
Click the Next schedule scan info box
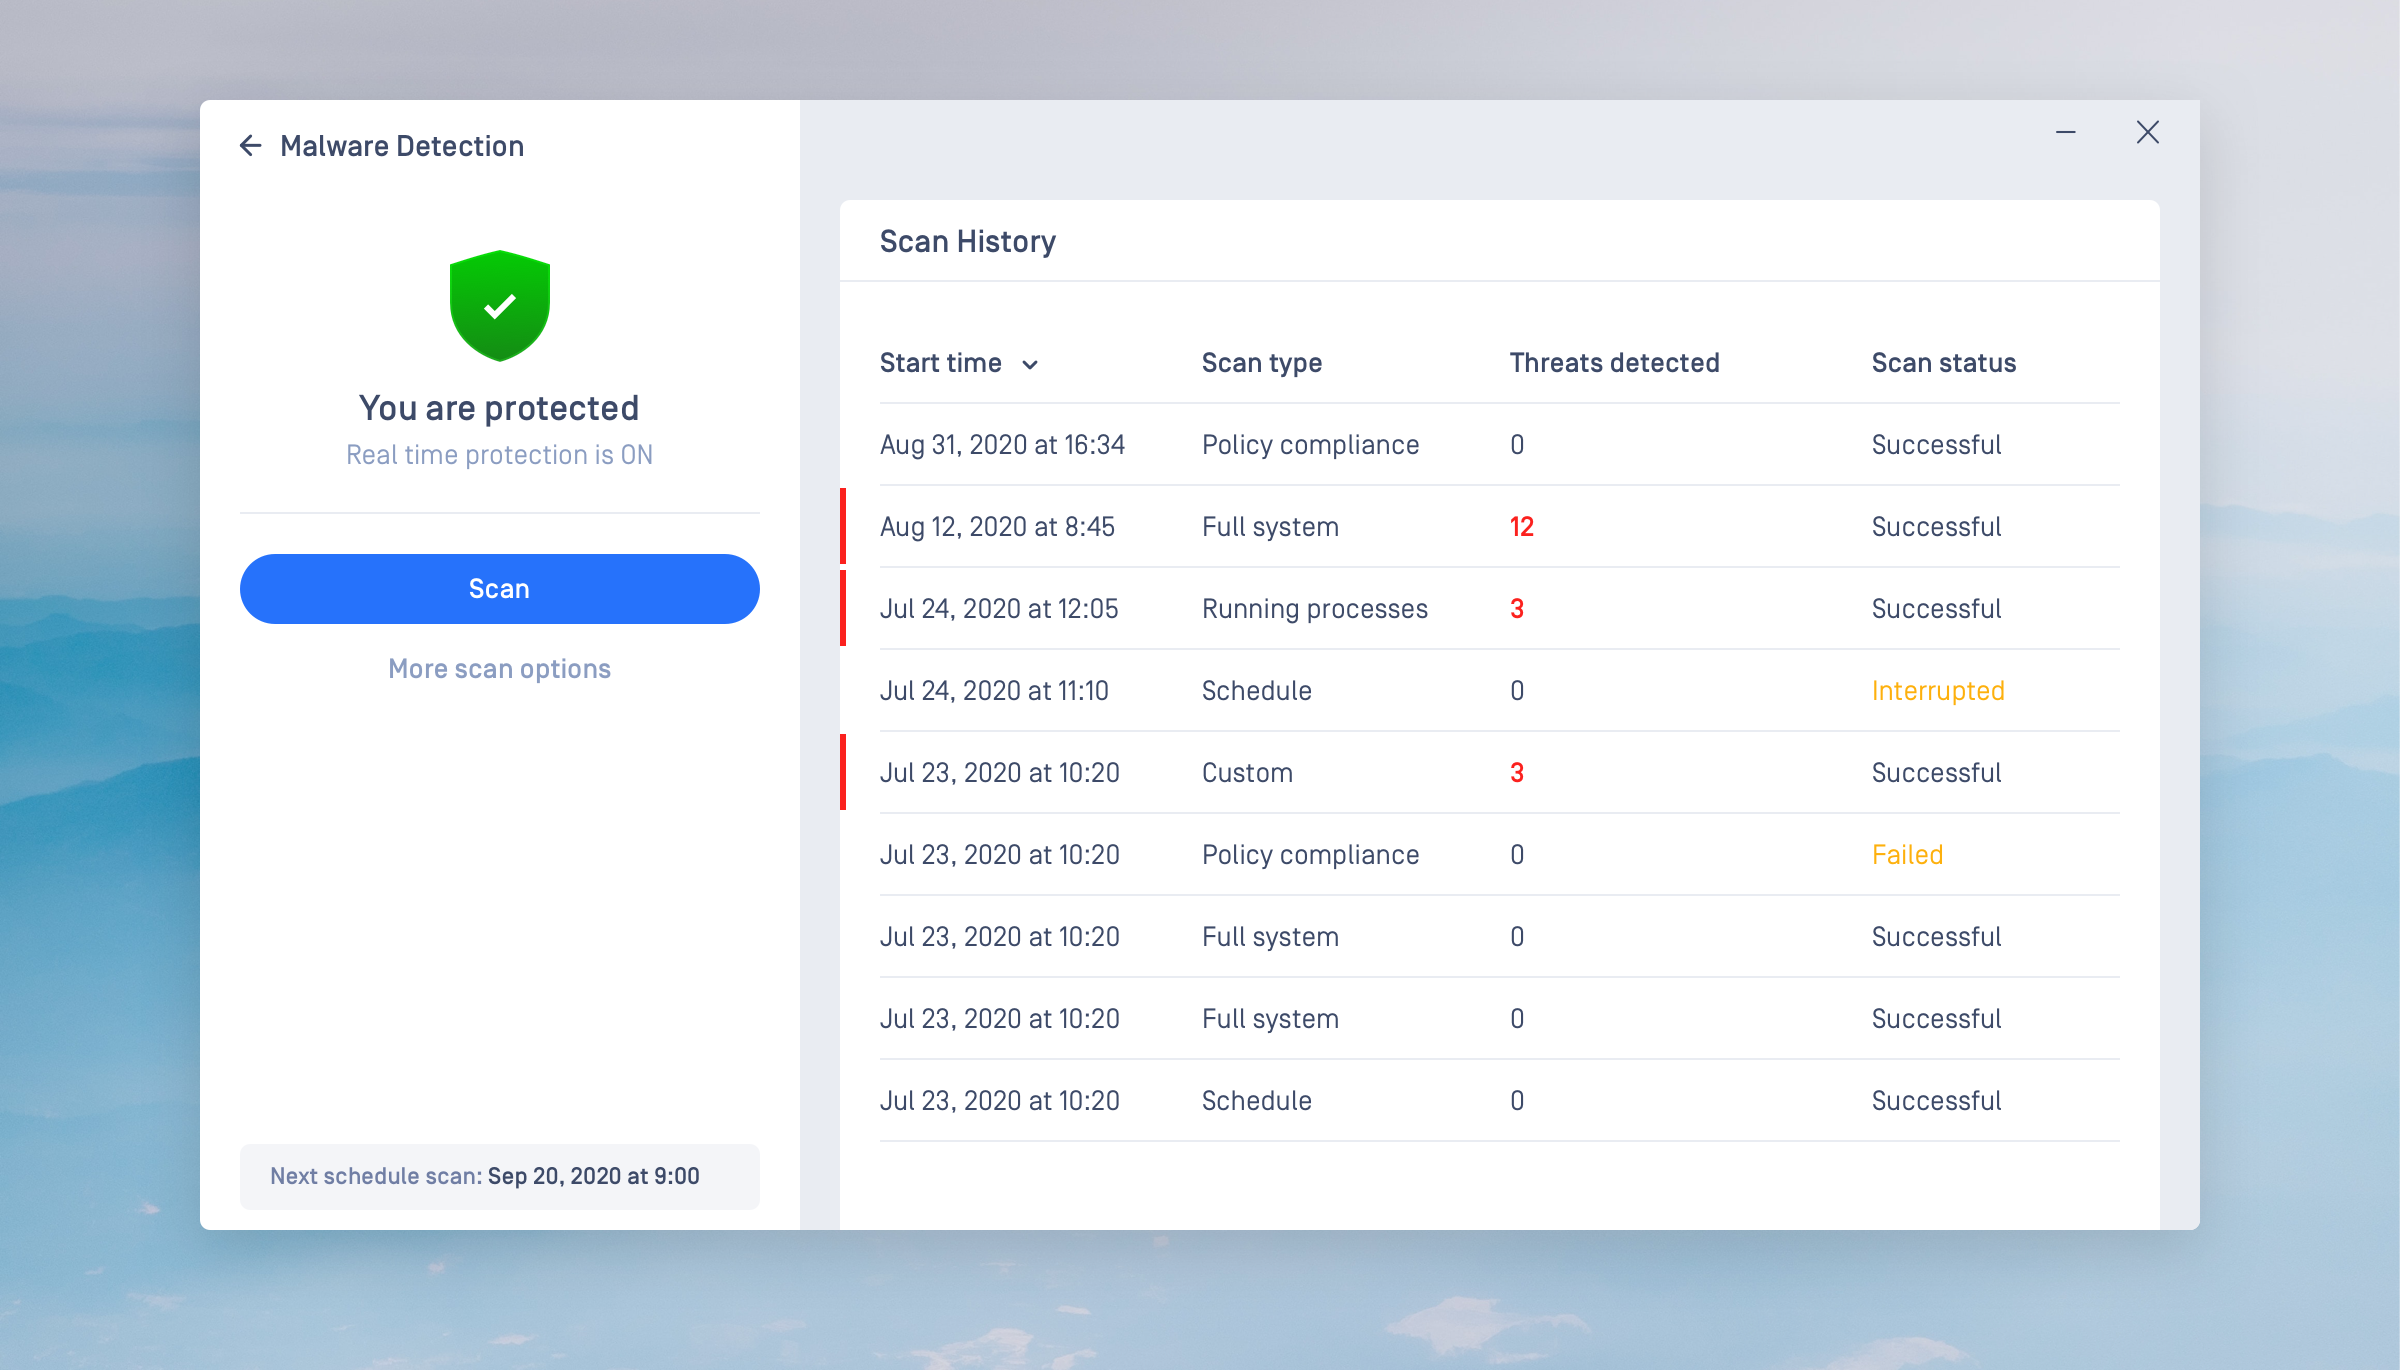[499, 1176]
